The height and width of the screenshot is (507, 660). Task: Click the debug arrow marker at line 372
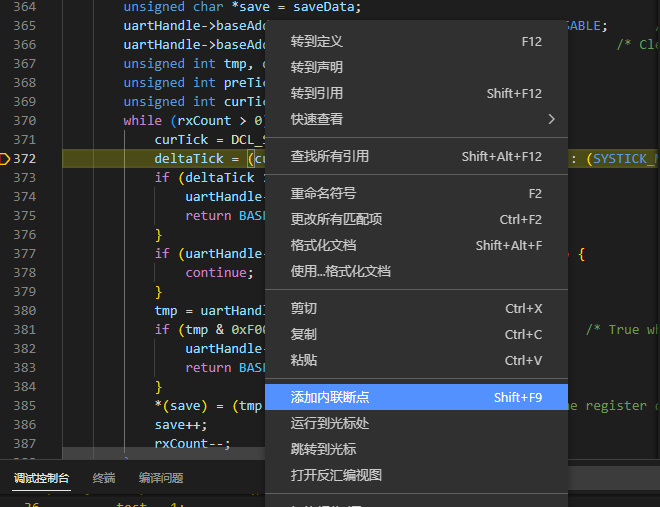[5, 159]
